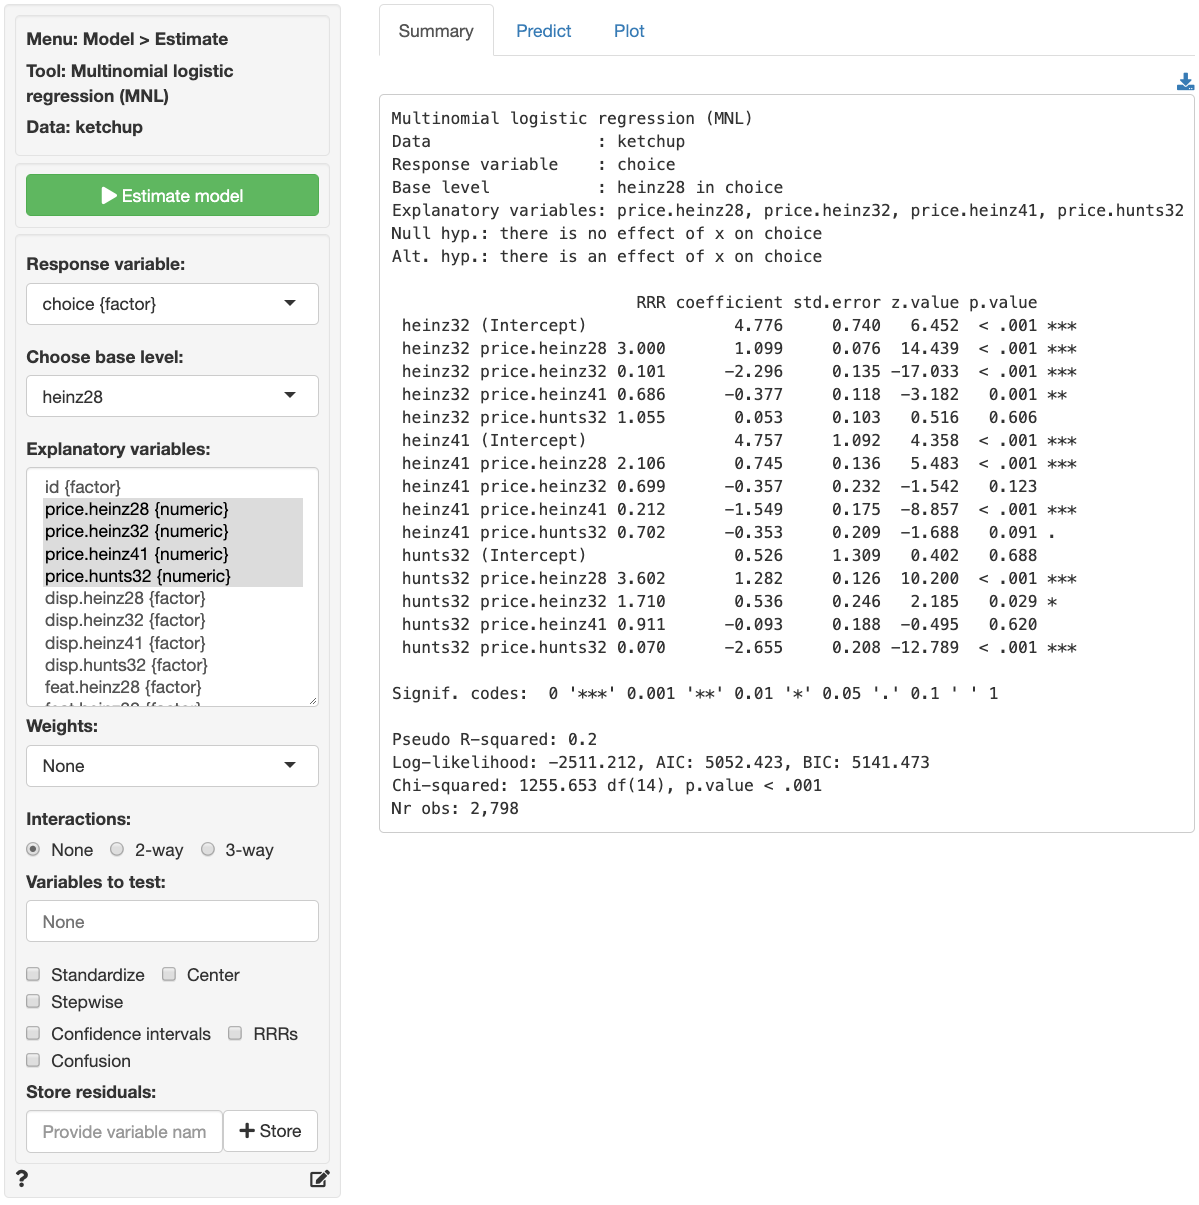Enable the Standardize checkbox
Screen dimensions: 1199x1205
(x=34, y=974)
